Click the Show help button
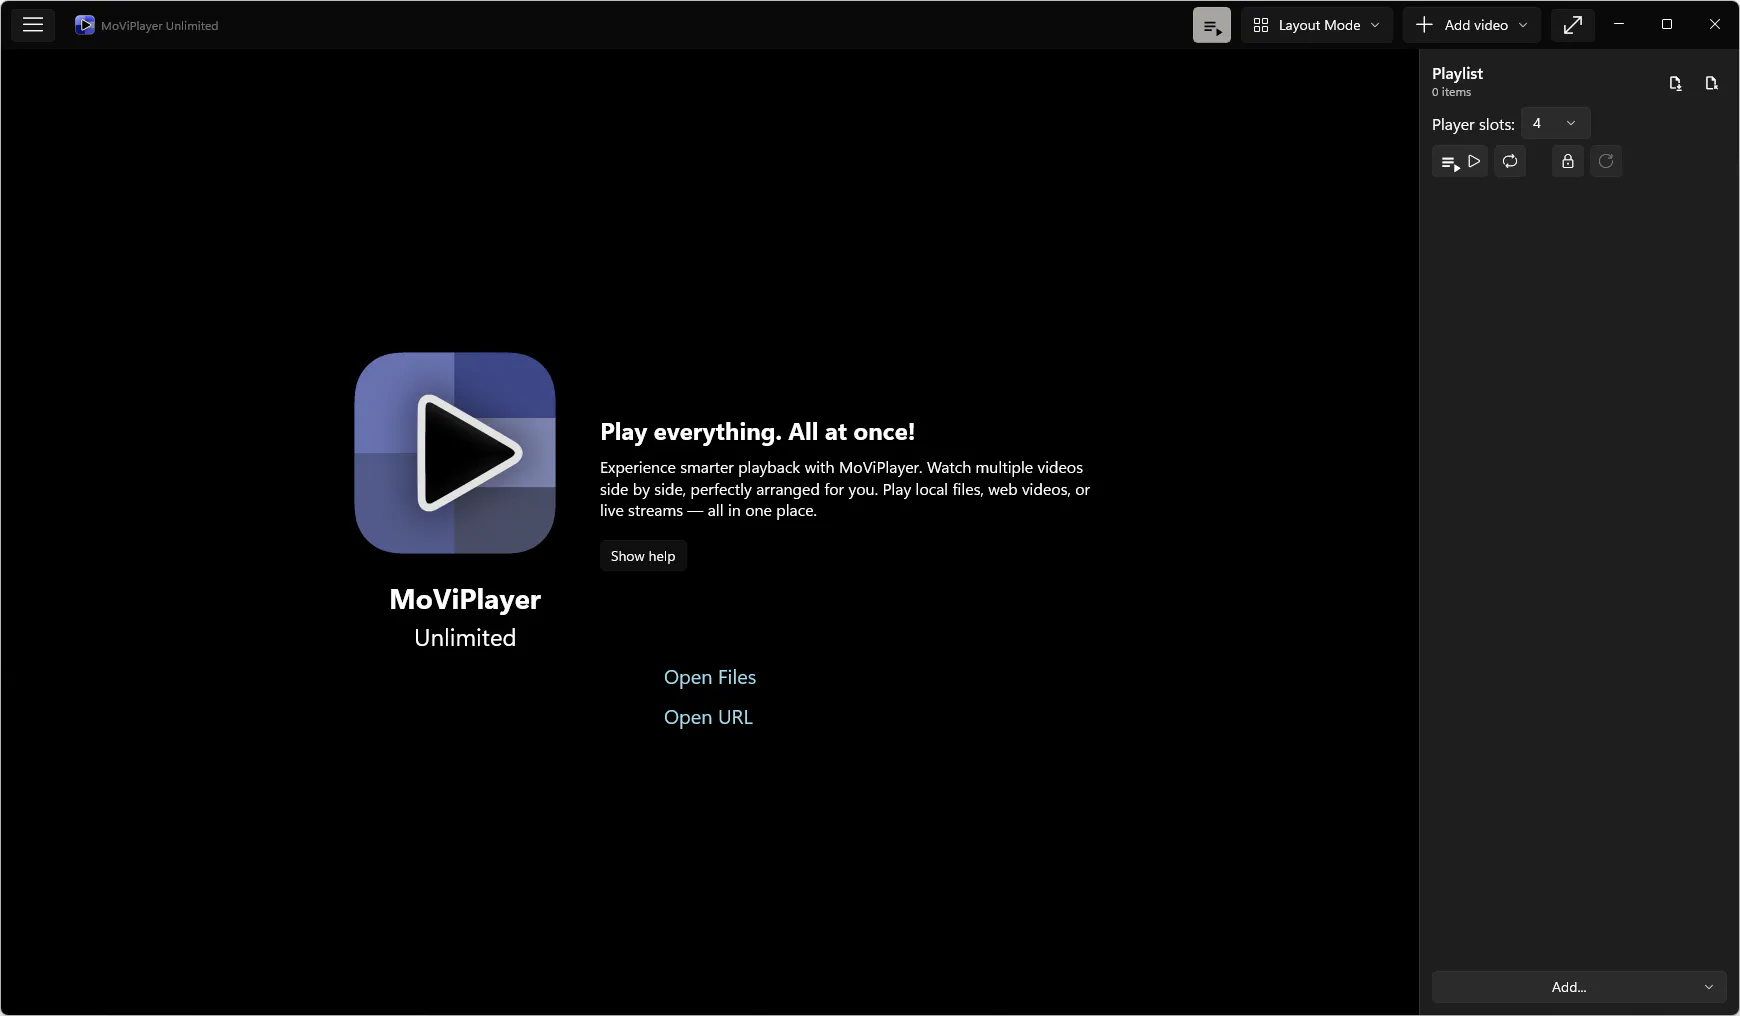 [643, 556]
